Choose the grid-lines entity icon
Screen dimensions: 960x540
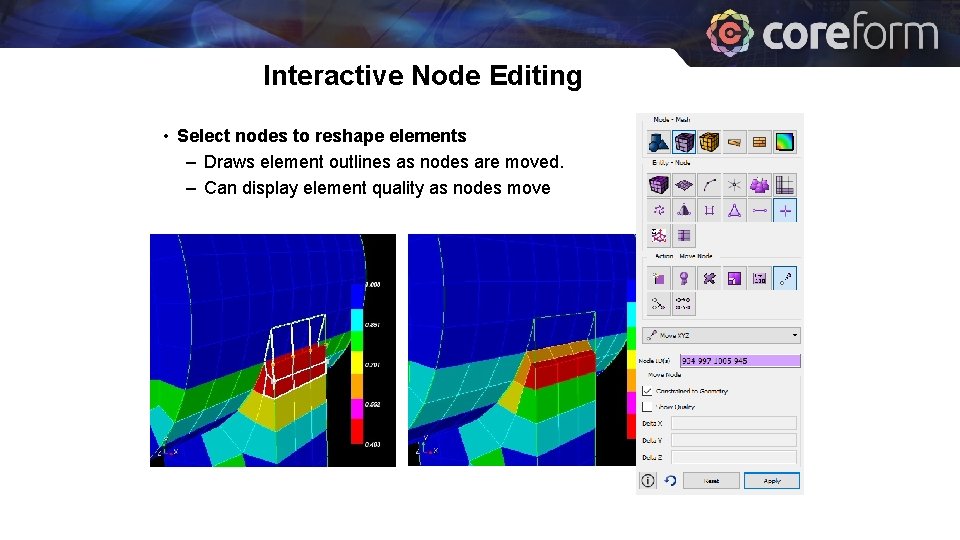785,184
